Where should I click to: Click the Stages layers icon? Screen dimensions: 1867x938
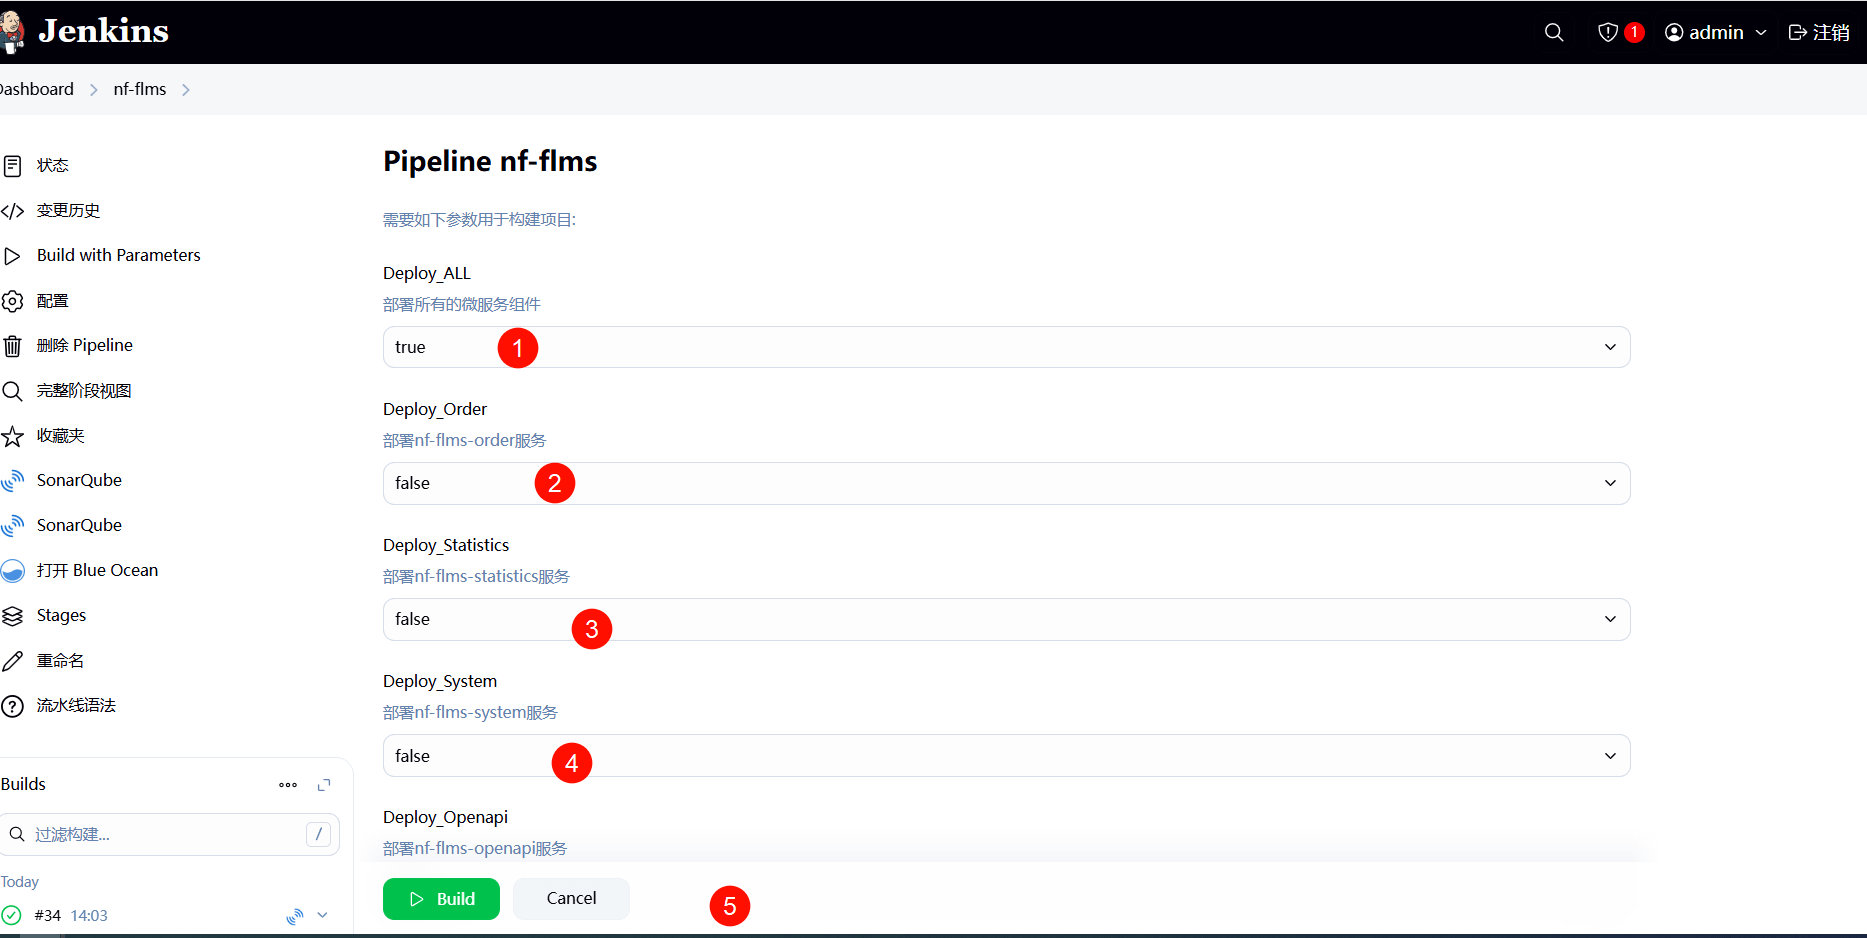pyautogui.click(x=13, y=616)
